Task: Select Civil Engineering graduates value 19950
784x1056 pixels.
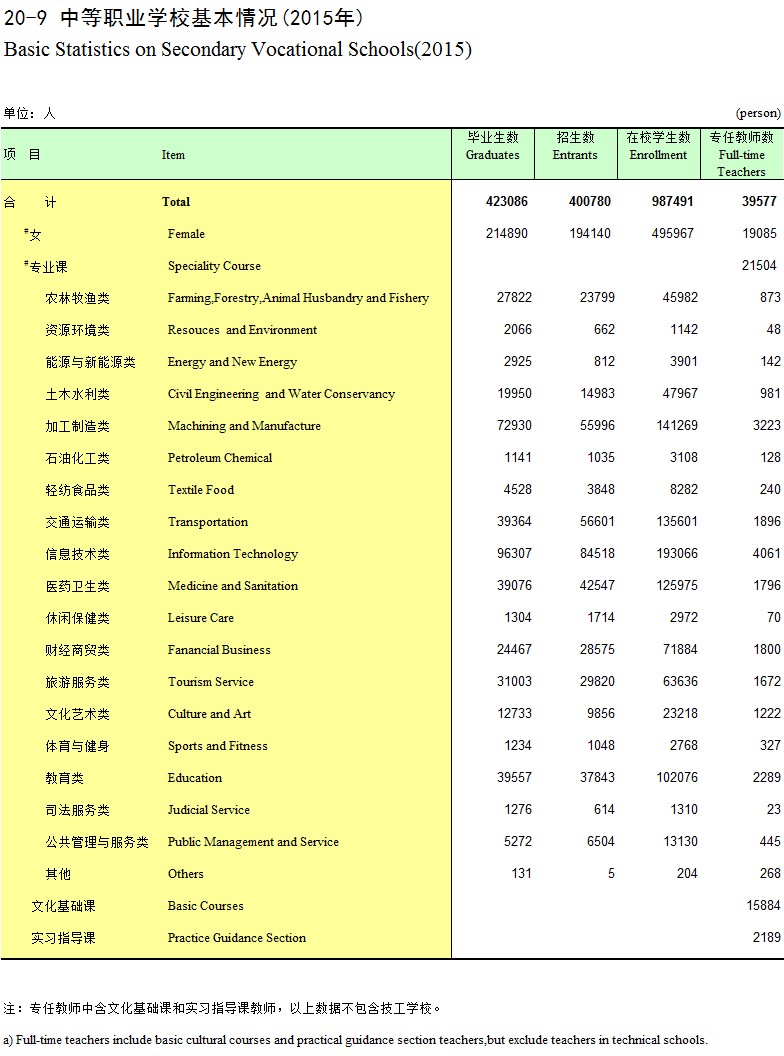Action: coord(515,393)
